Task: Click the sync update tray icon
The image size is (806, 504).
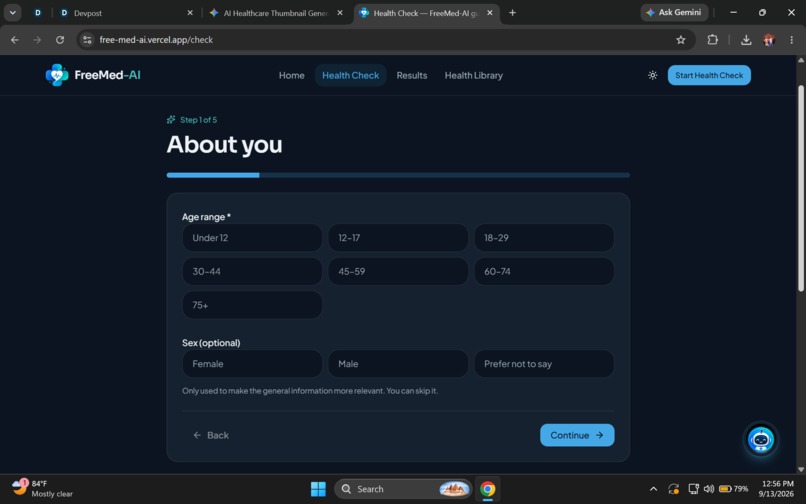Action: 673,489
